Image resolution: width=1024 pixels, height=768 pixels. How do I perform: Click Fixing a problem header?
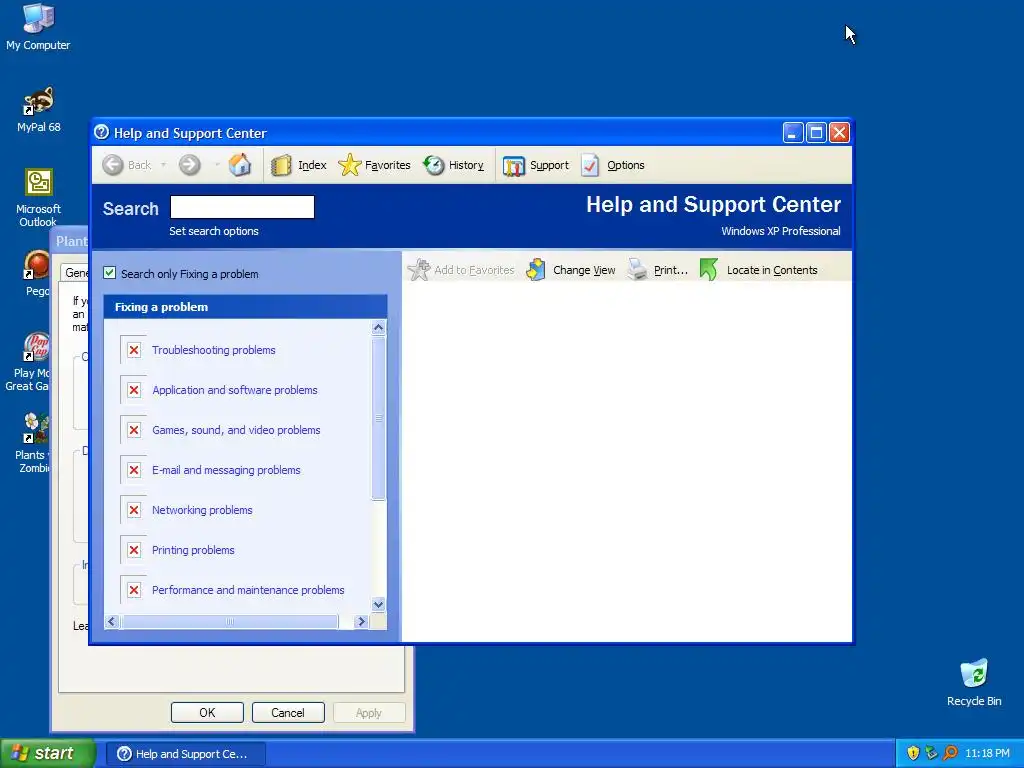[x=246, y=307]
